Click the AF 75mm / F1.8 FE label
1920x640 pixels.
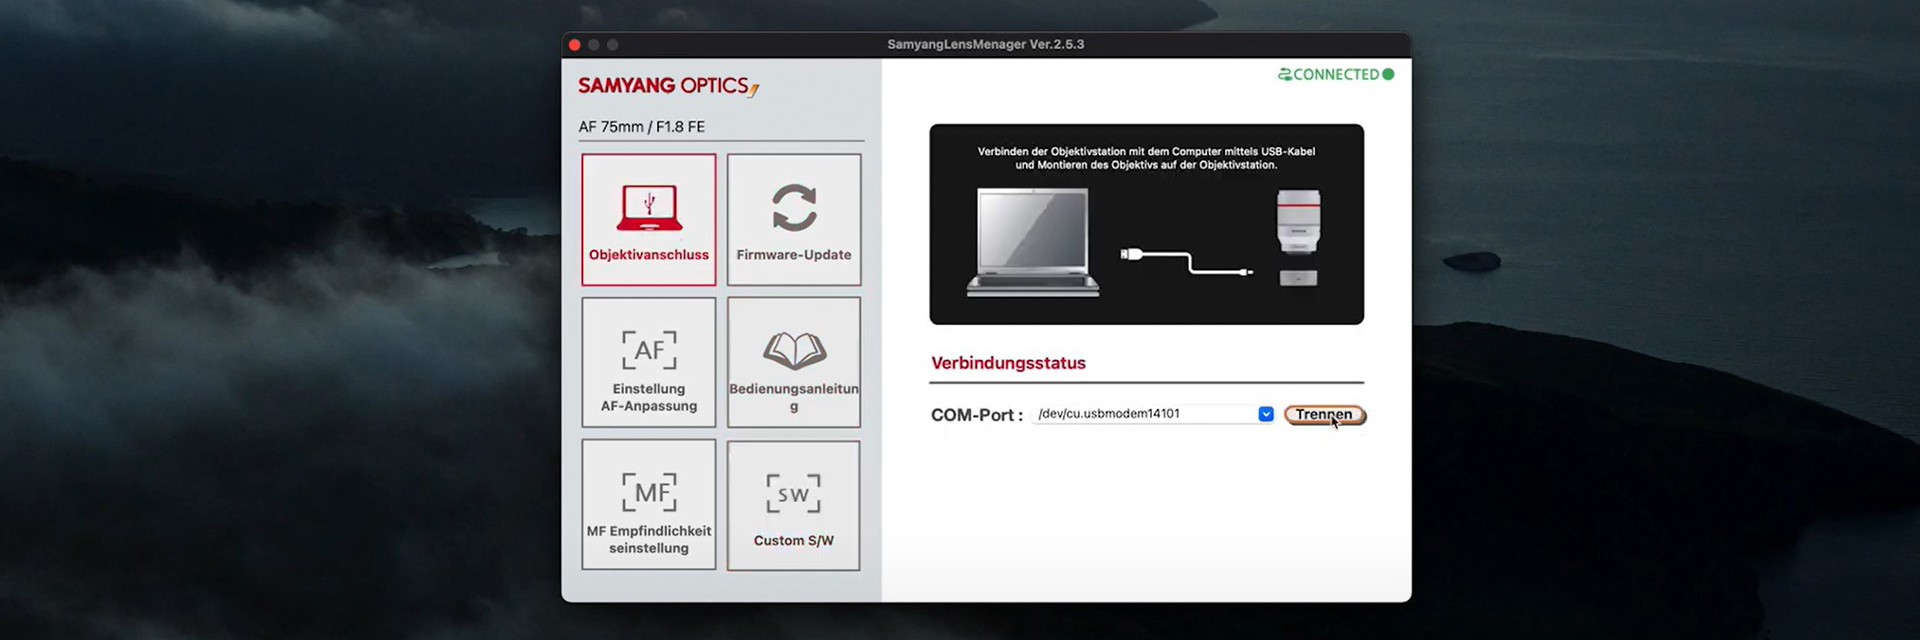[641, 127]
